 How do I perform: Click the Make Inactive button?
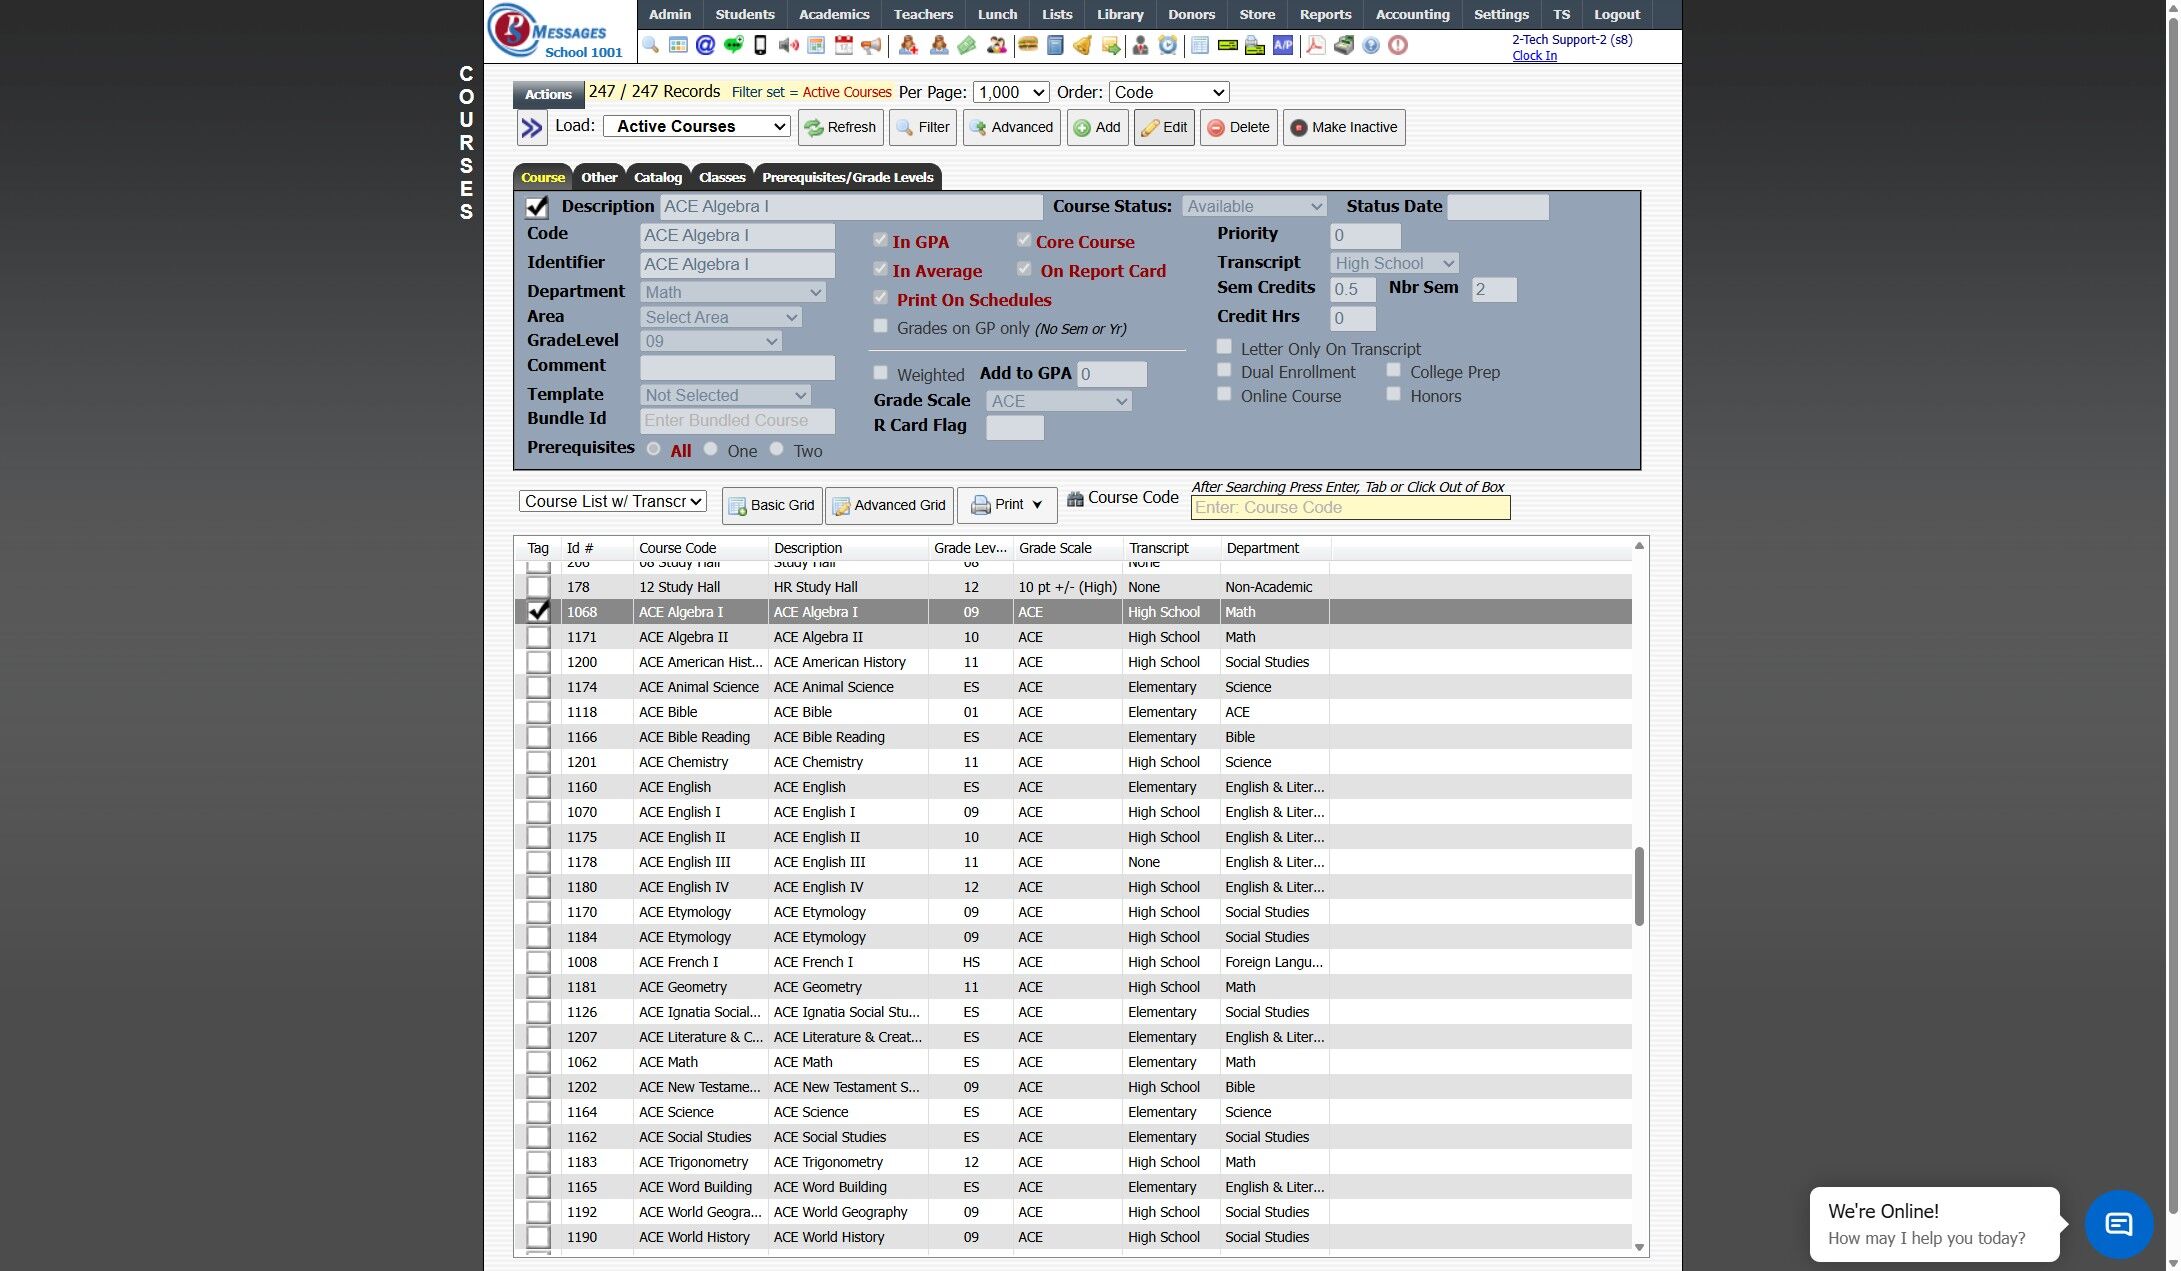(1344, 127)
